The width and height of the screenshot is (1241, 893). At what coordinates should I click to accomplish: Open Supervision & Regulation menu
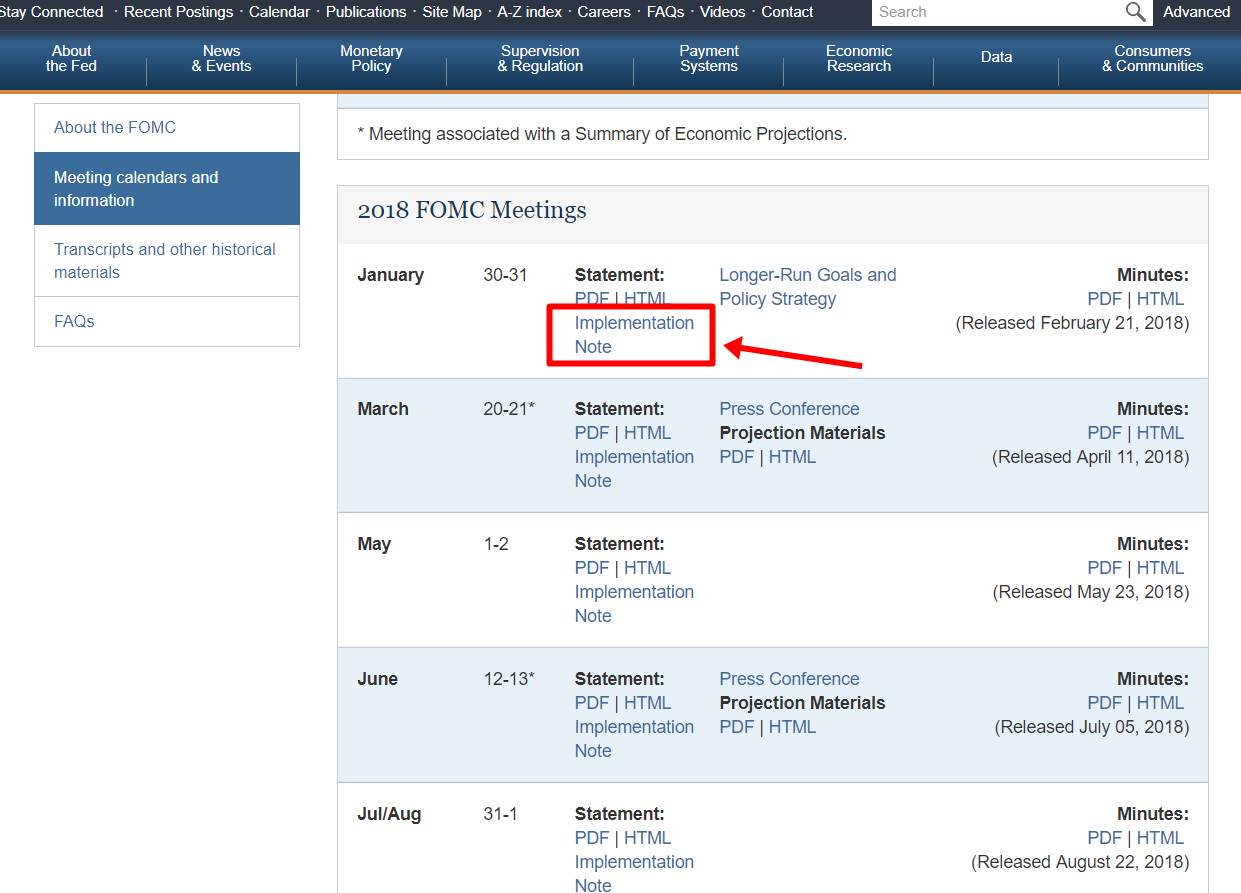pyautogui.click(x=540, y=58)
